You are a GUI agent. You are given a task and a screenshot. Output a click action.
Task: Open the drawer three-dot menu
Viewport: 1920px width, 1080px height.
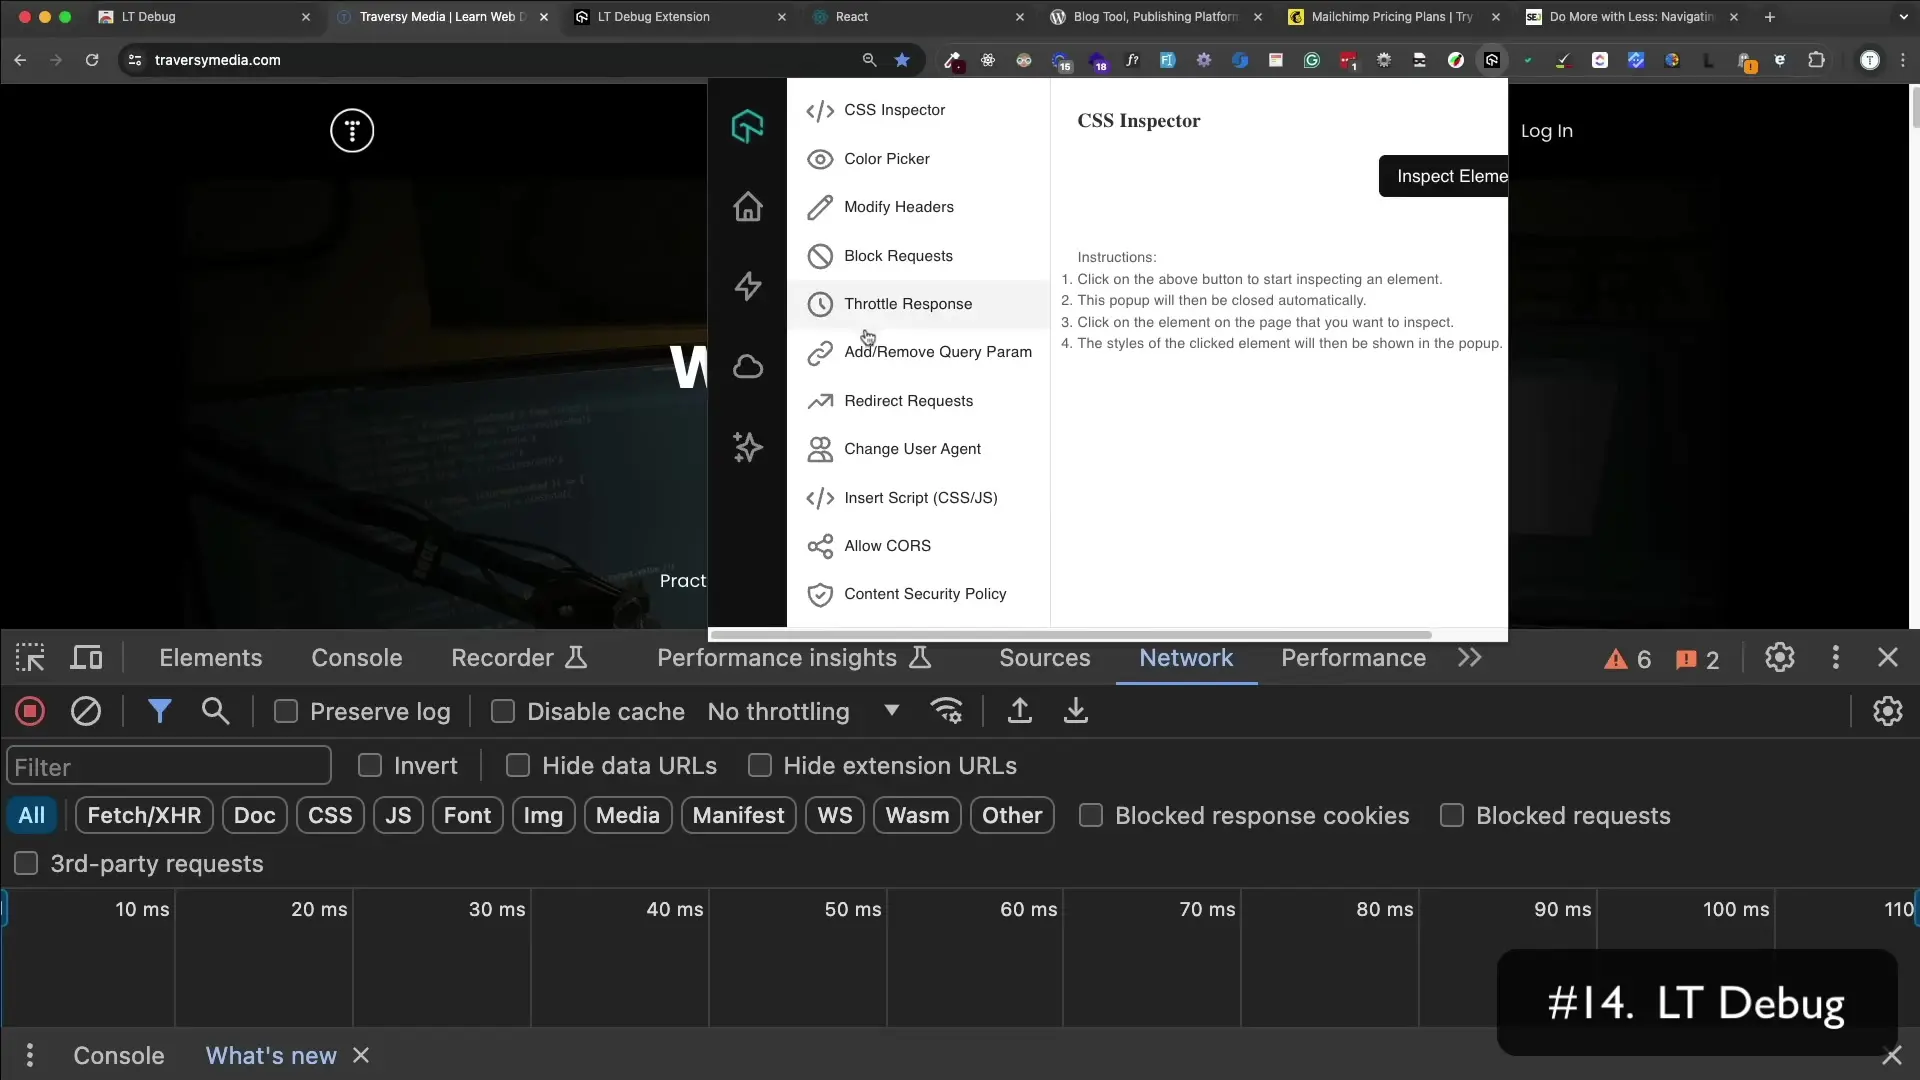pyautogui.click(x=30, y=1056)
